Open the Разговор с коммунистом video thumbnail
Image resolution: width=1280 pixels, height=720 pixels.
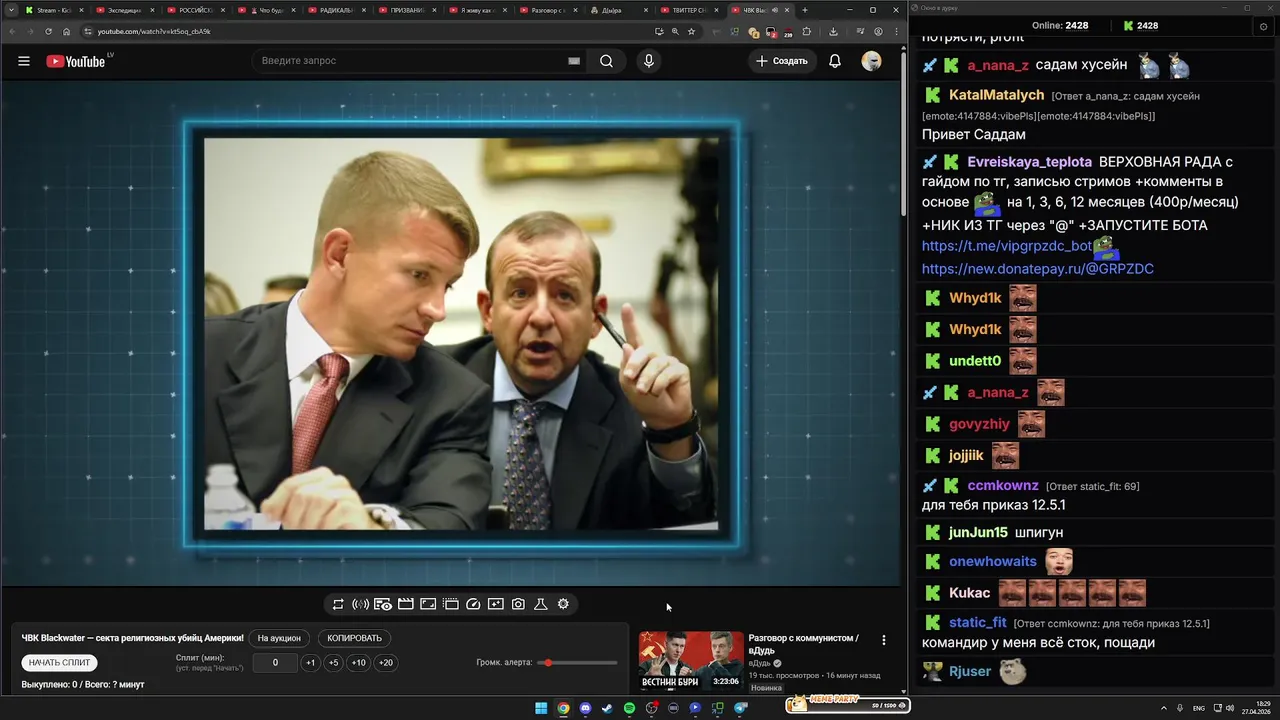click(691, 661)
